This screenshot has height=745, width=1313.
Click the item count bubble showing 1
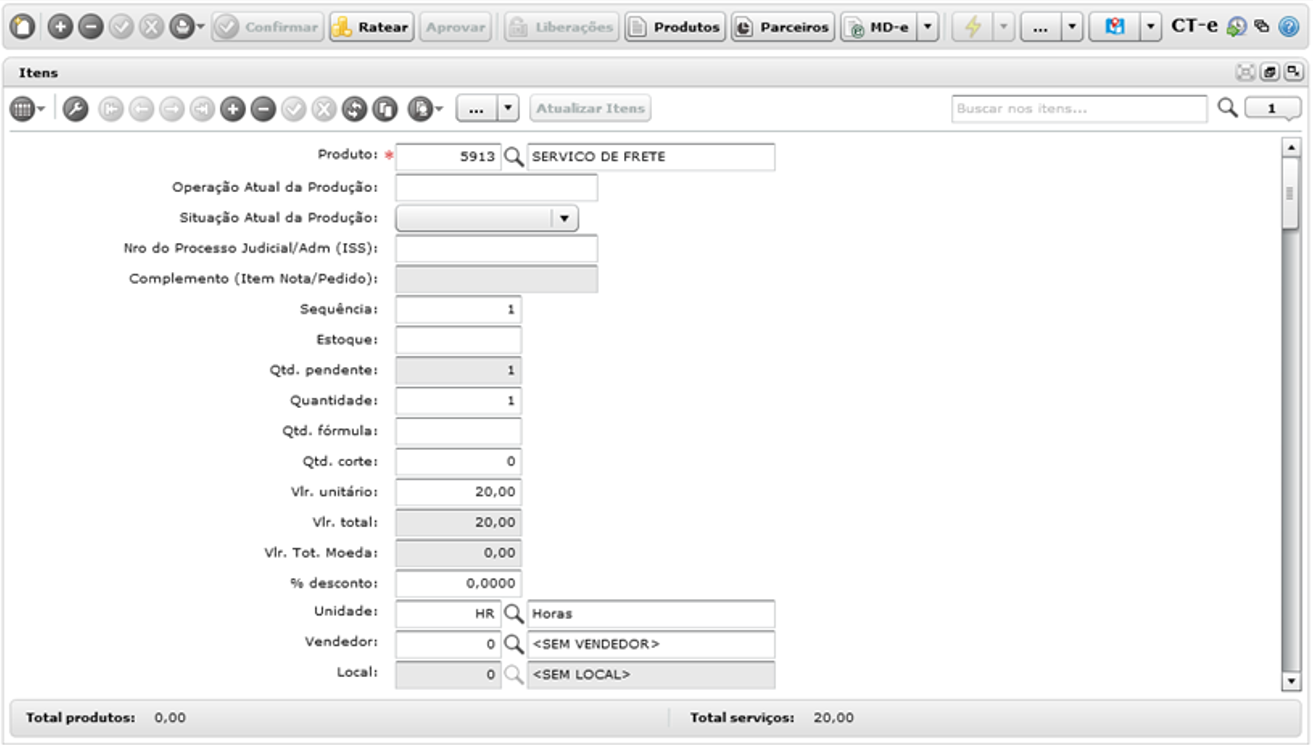1272,108
